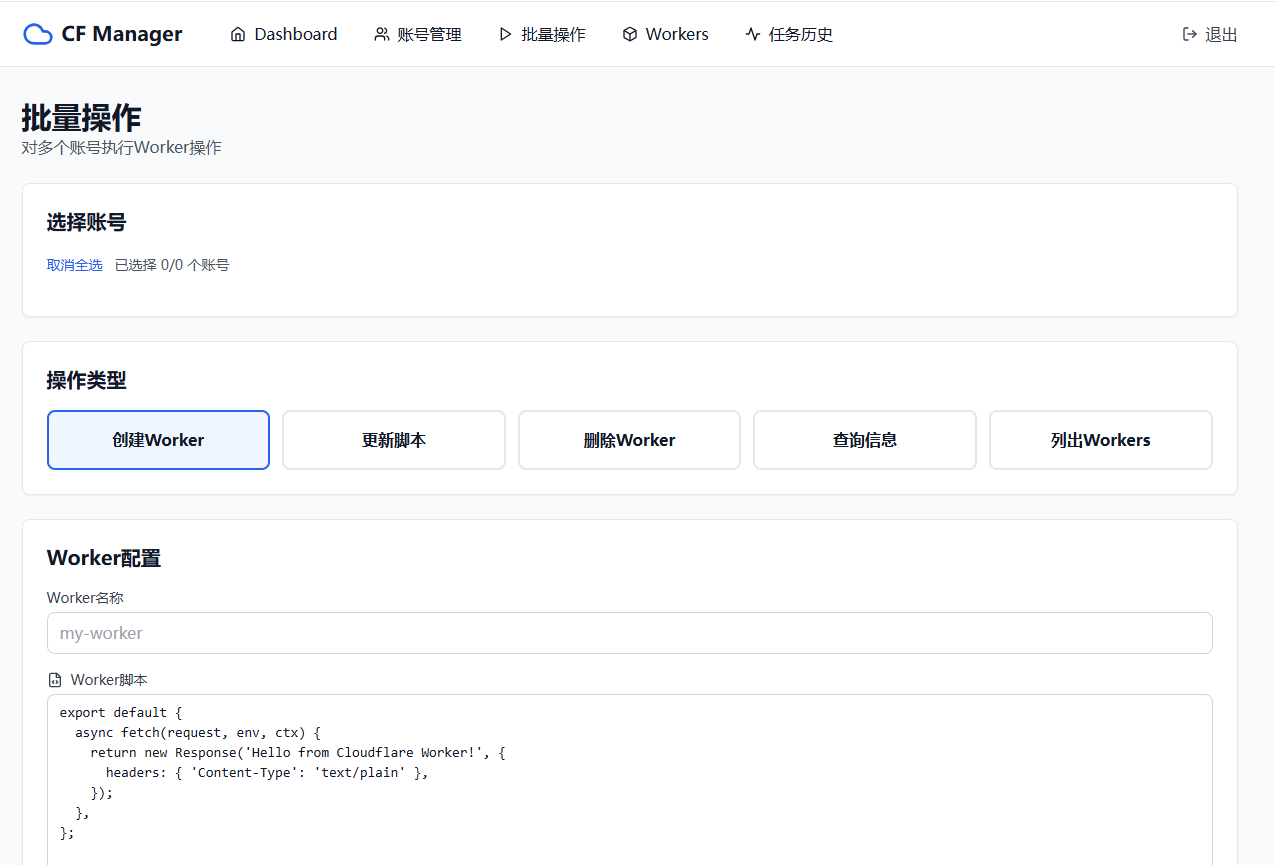
Task: Click the 任务历史 activity pulse icon
Action: pyautogui.click(x=753, y=34)
